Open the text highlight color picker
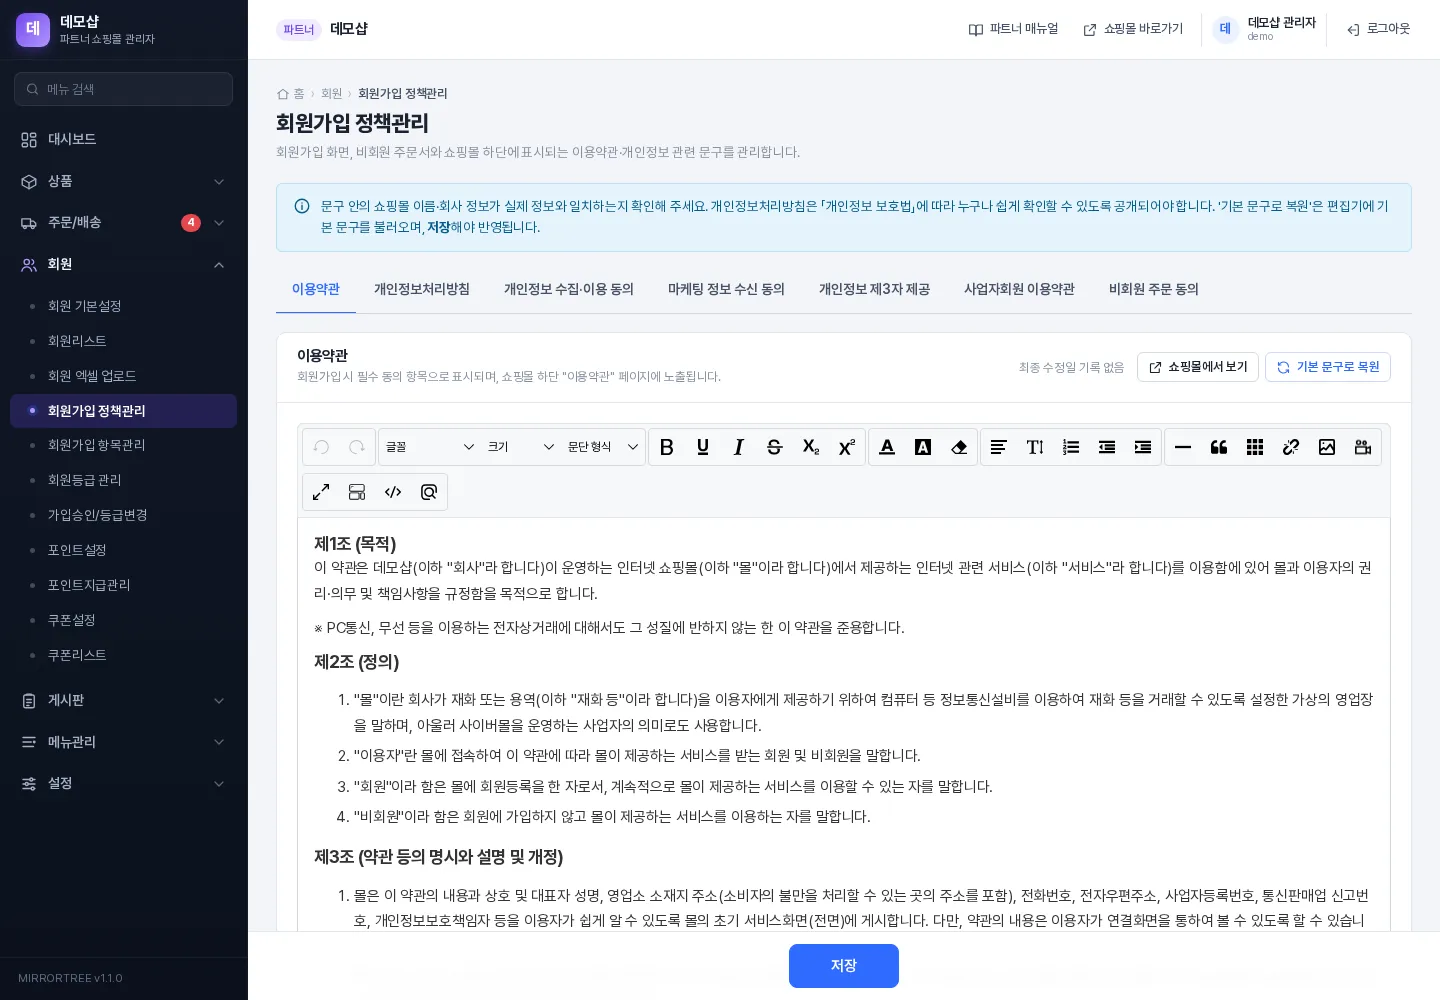Screen dimensions: 1440x1000 [923, 447]
